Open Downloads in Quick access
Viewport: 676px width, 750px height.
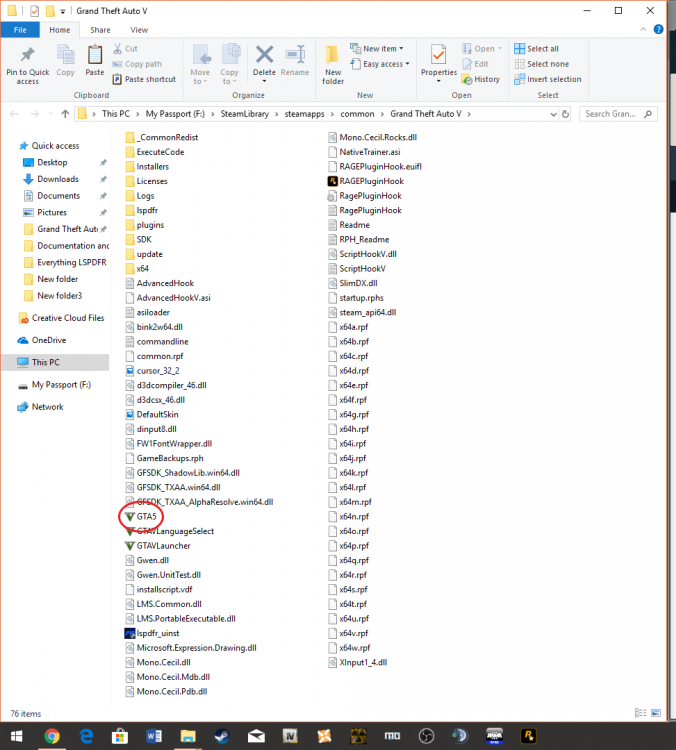[58, 179]
